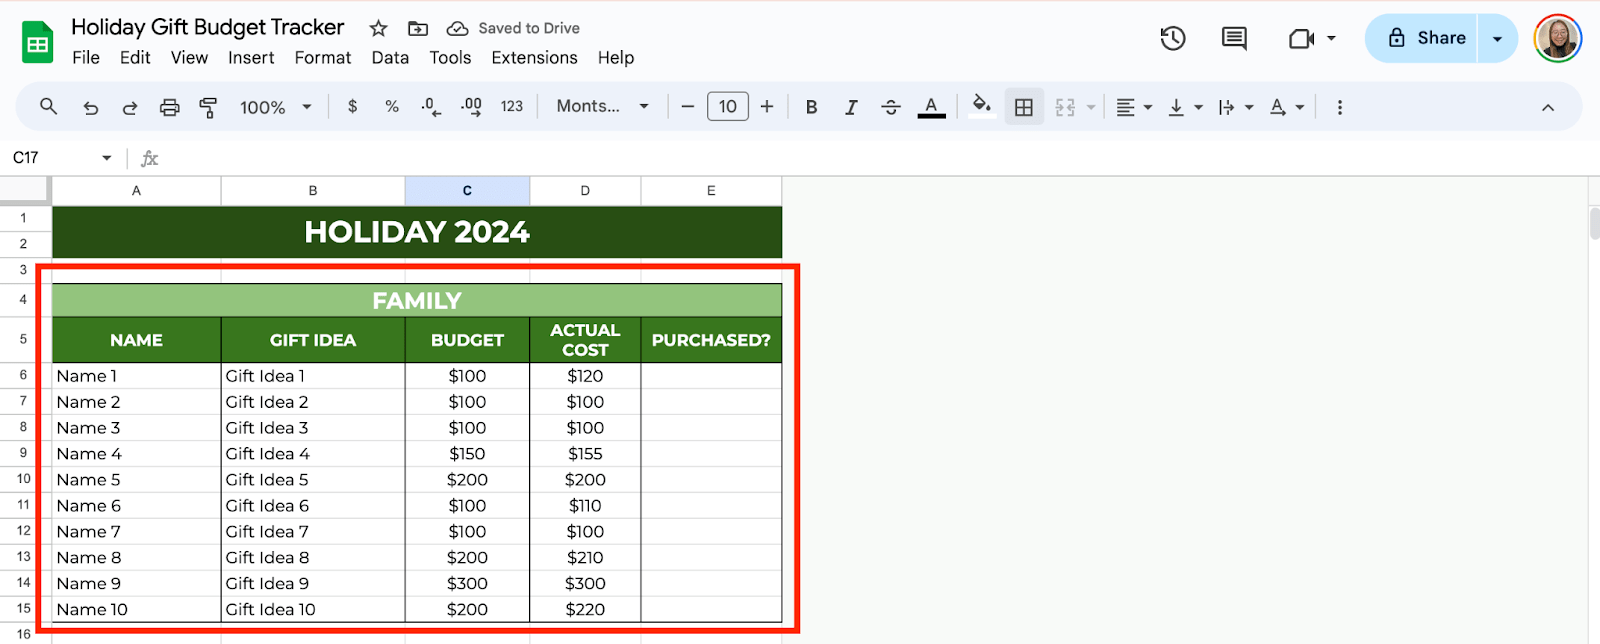Increase font size with plus button

tap(767, 106)
